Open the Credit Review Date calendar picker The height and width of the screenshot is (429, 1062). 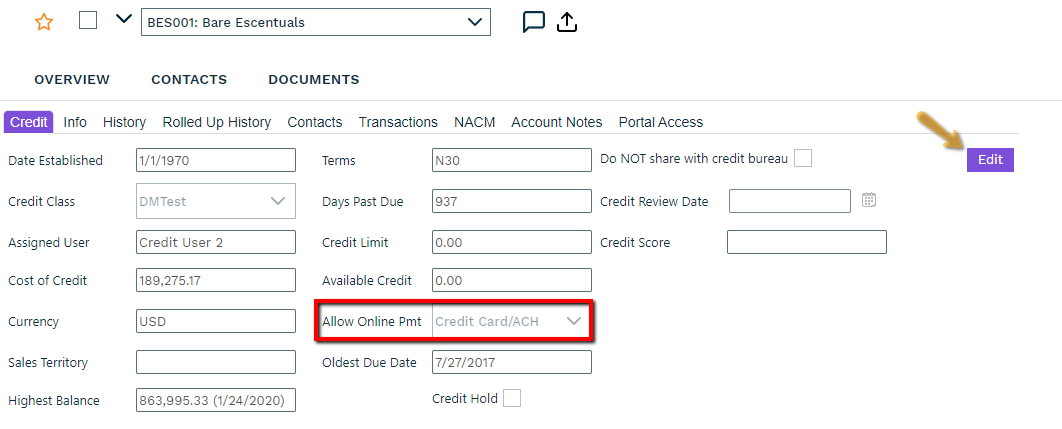[869, 201]
